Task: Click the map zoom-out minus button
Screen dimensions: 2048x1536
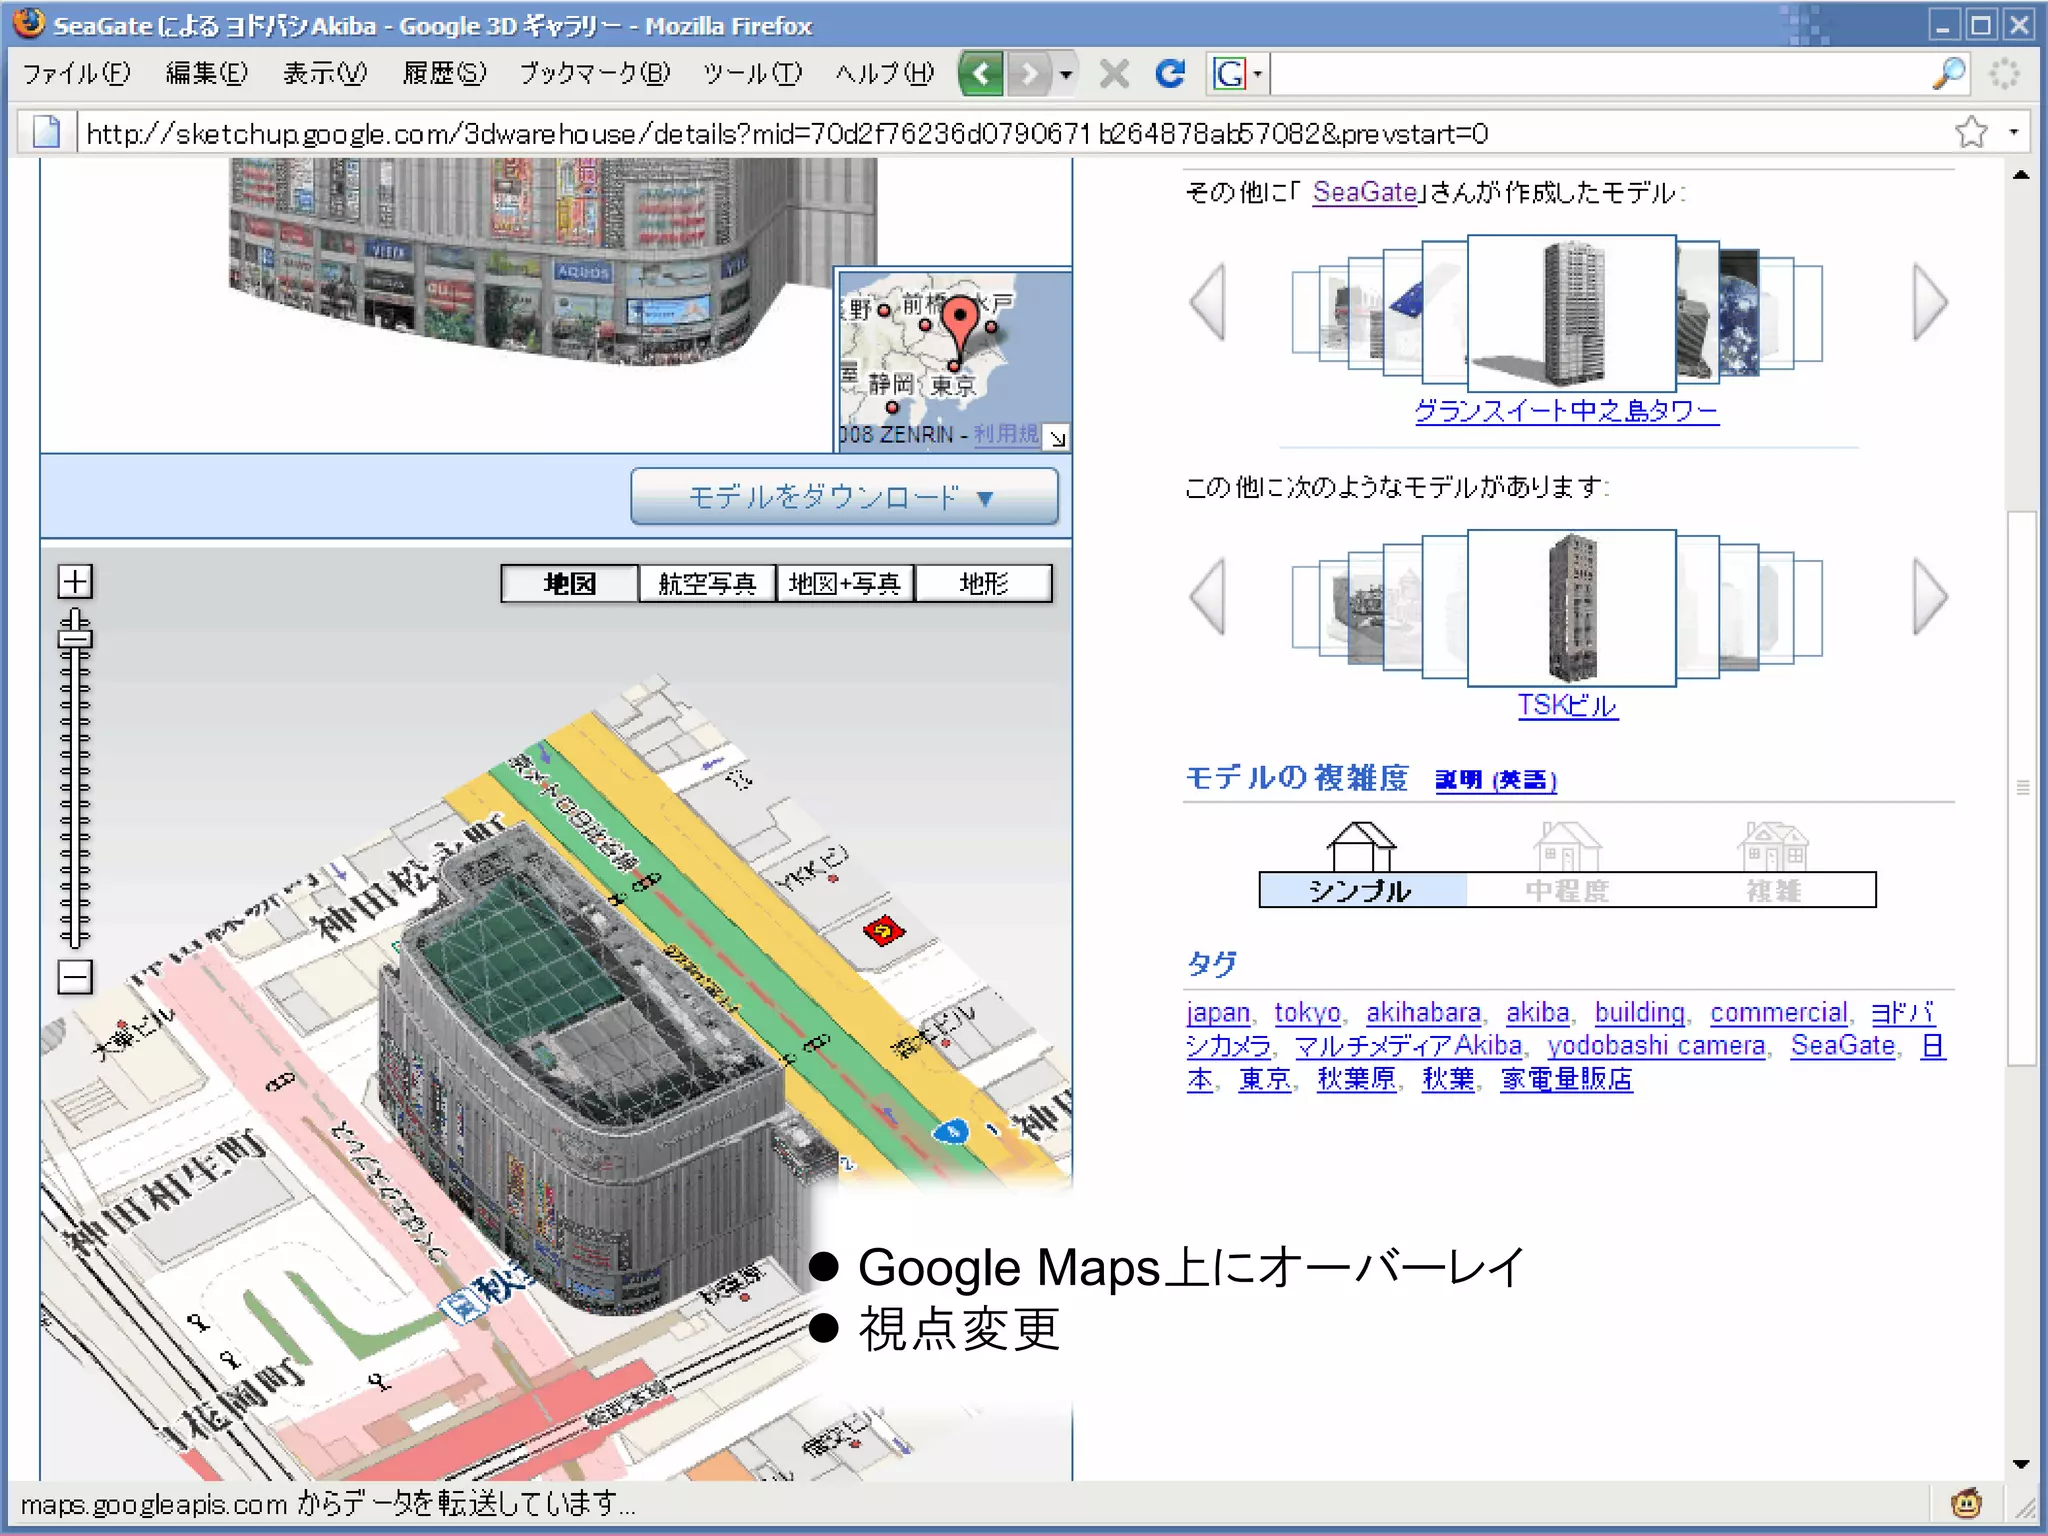Action: point(75,976)
